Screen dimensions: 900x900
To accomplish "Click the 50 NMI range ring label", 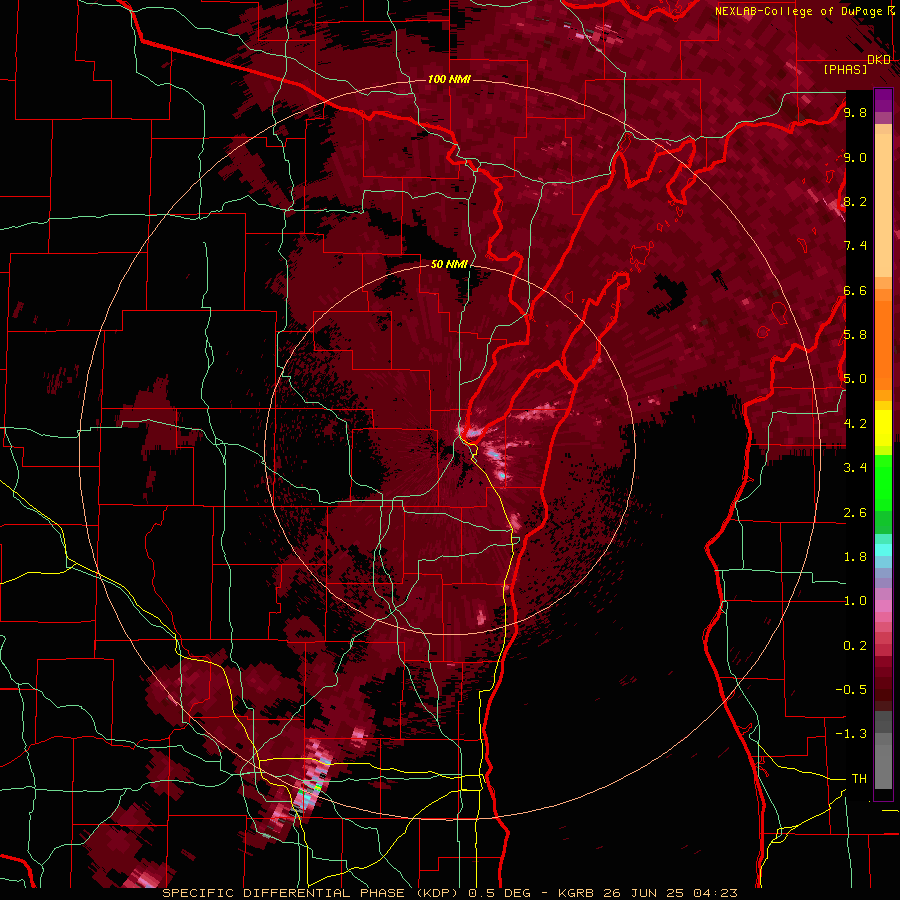I will pos(449,264).
